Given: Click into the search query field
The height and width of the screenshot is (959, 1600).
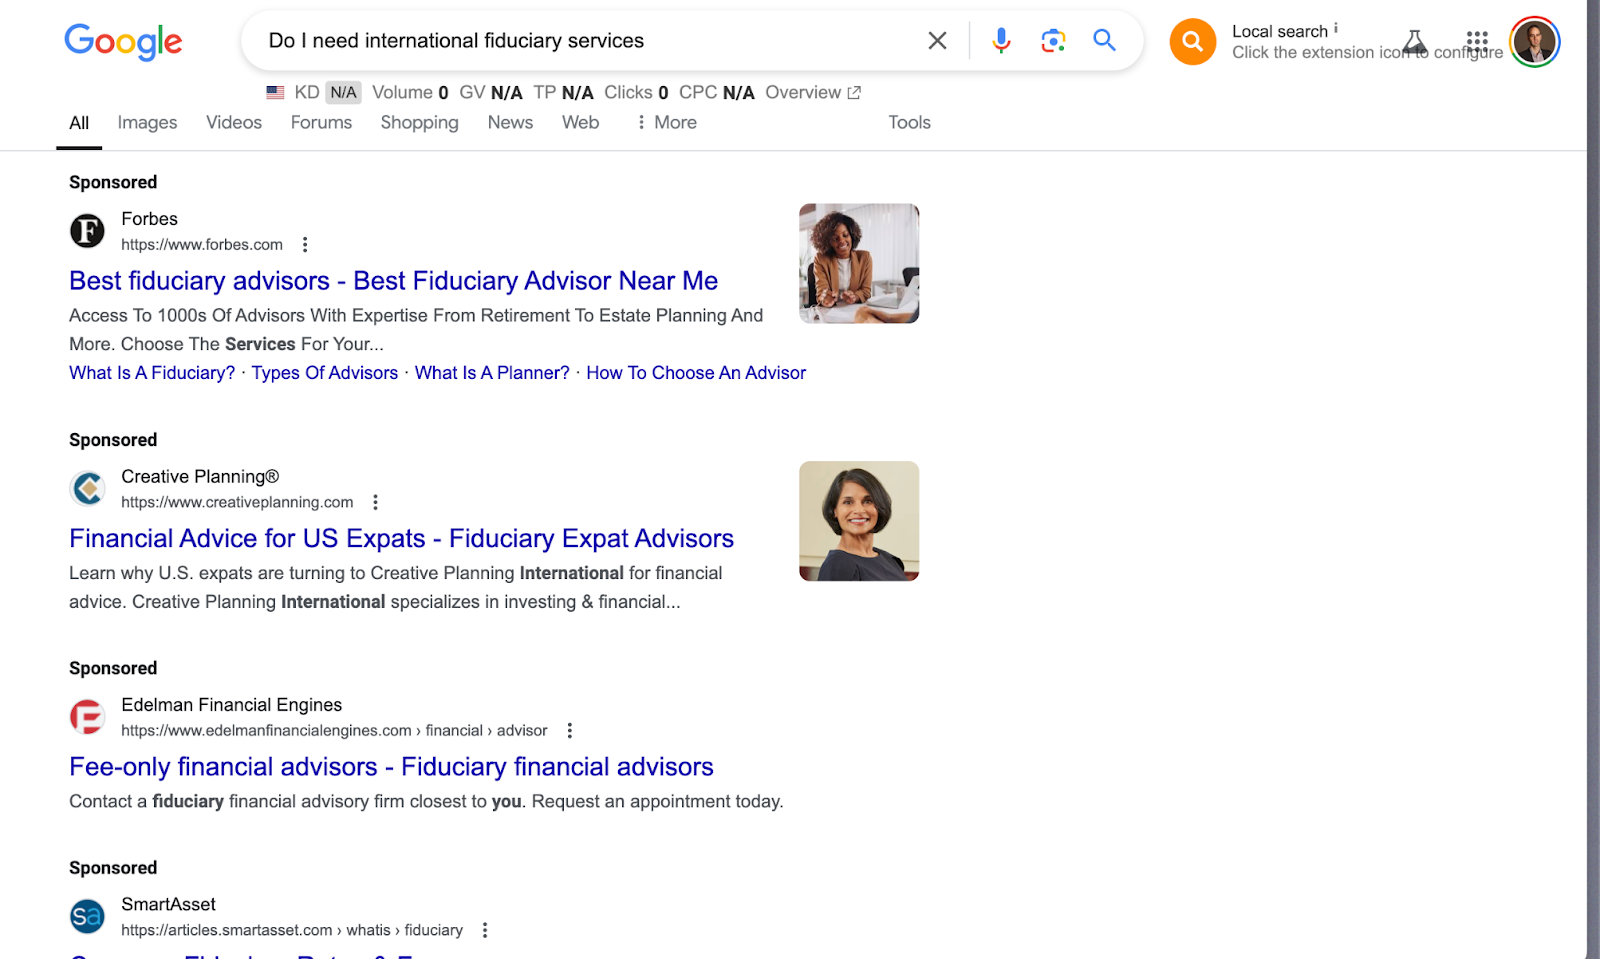Looking at the screenshot, I should click(x=590, y=41).
